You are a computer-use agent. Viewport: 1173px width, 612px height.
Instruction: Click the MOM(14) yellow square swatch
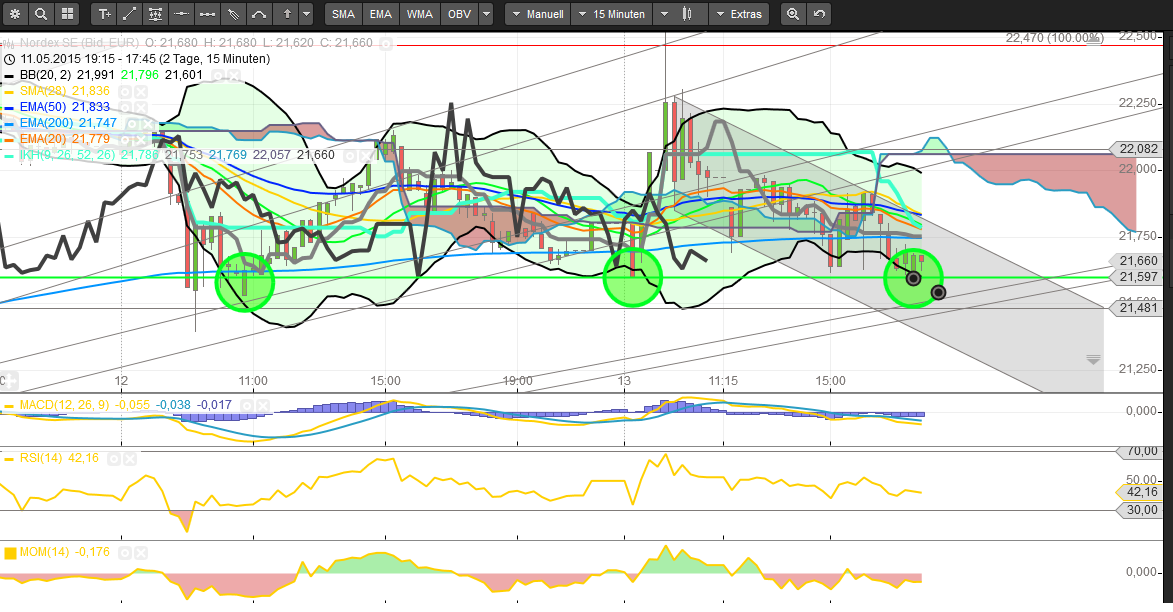pyautogui.click(x=10, y=553)
